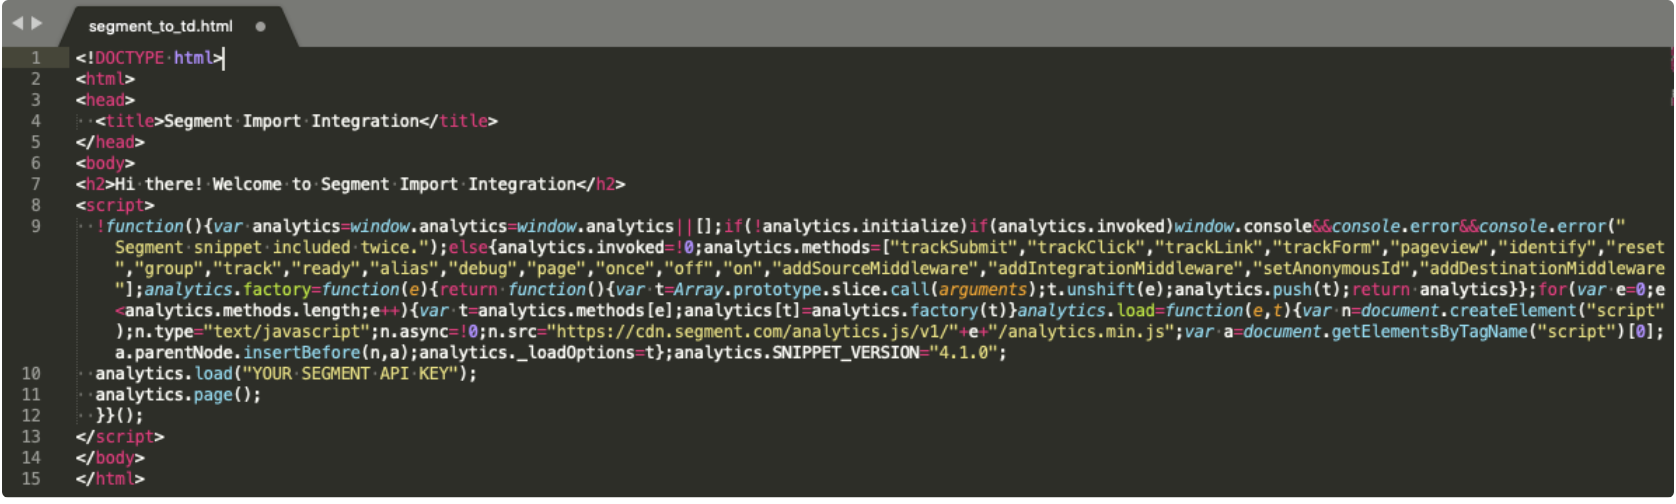
Task: Click line number 1 in the gutter
Action: click(x=35, y=58)
